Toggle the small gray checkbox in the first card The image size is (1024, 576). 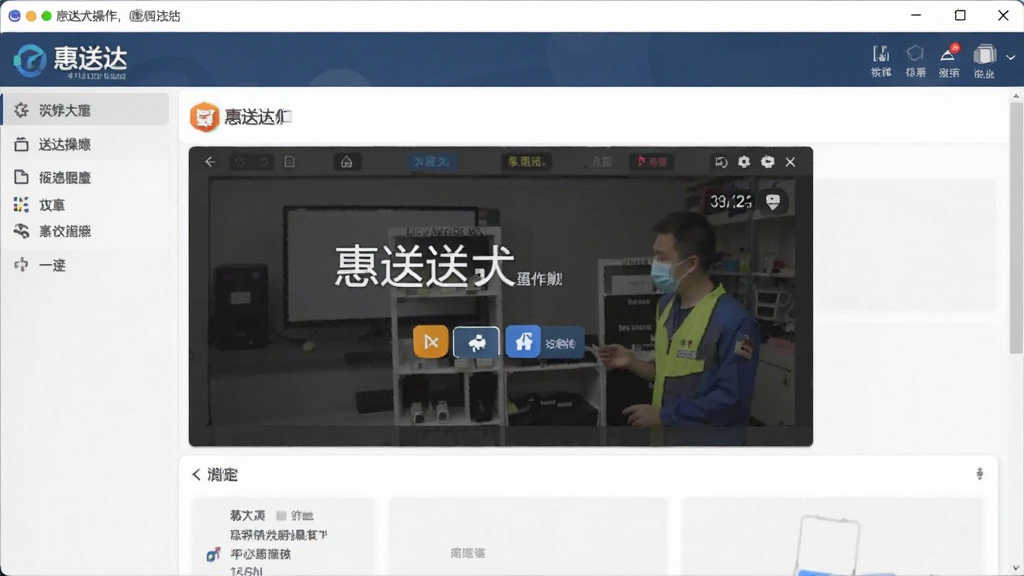(x=281, y=516)
